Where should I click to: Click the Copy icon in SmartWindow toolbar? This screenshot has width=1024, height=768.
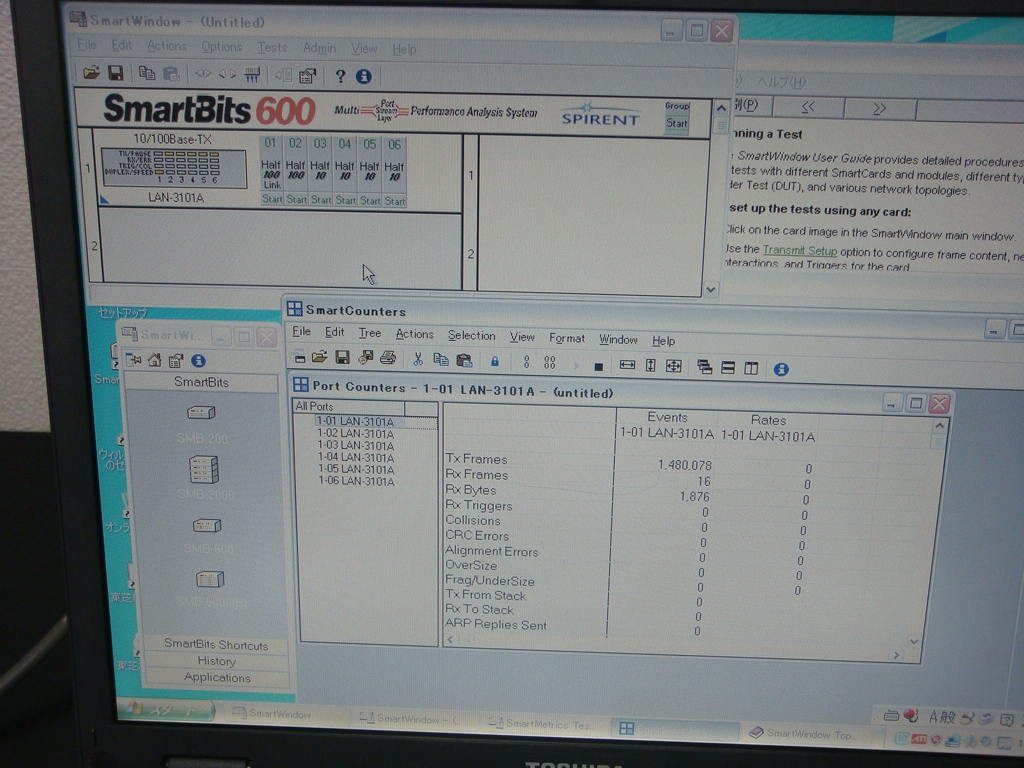click(x=147, y=74)
